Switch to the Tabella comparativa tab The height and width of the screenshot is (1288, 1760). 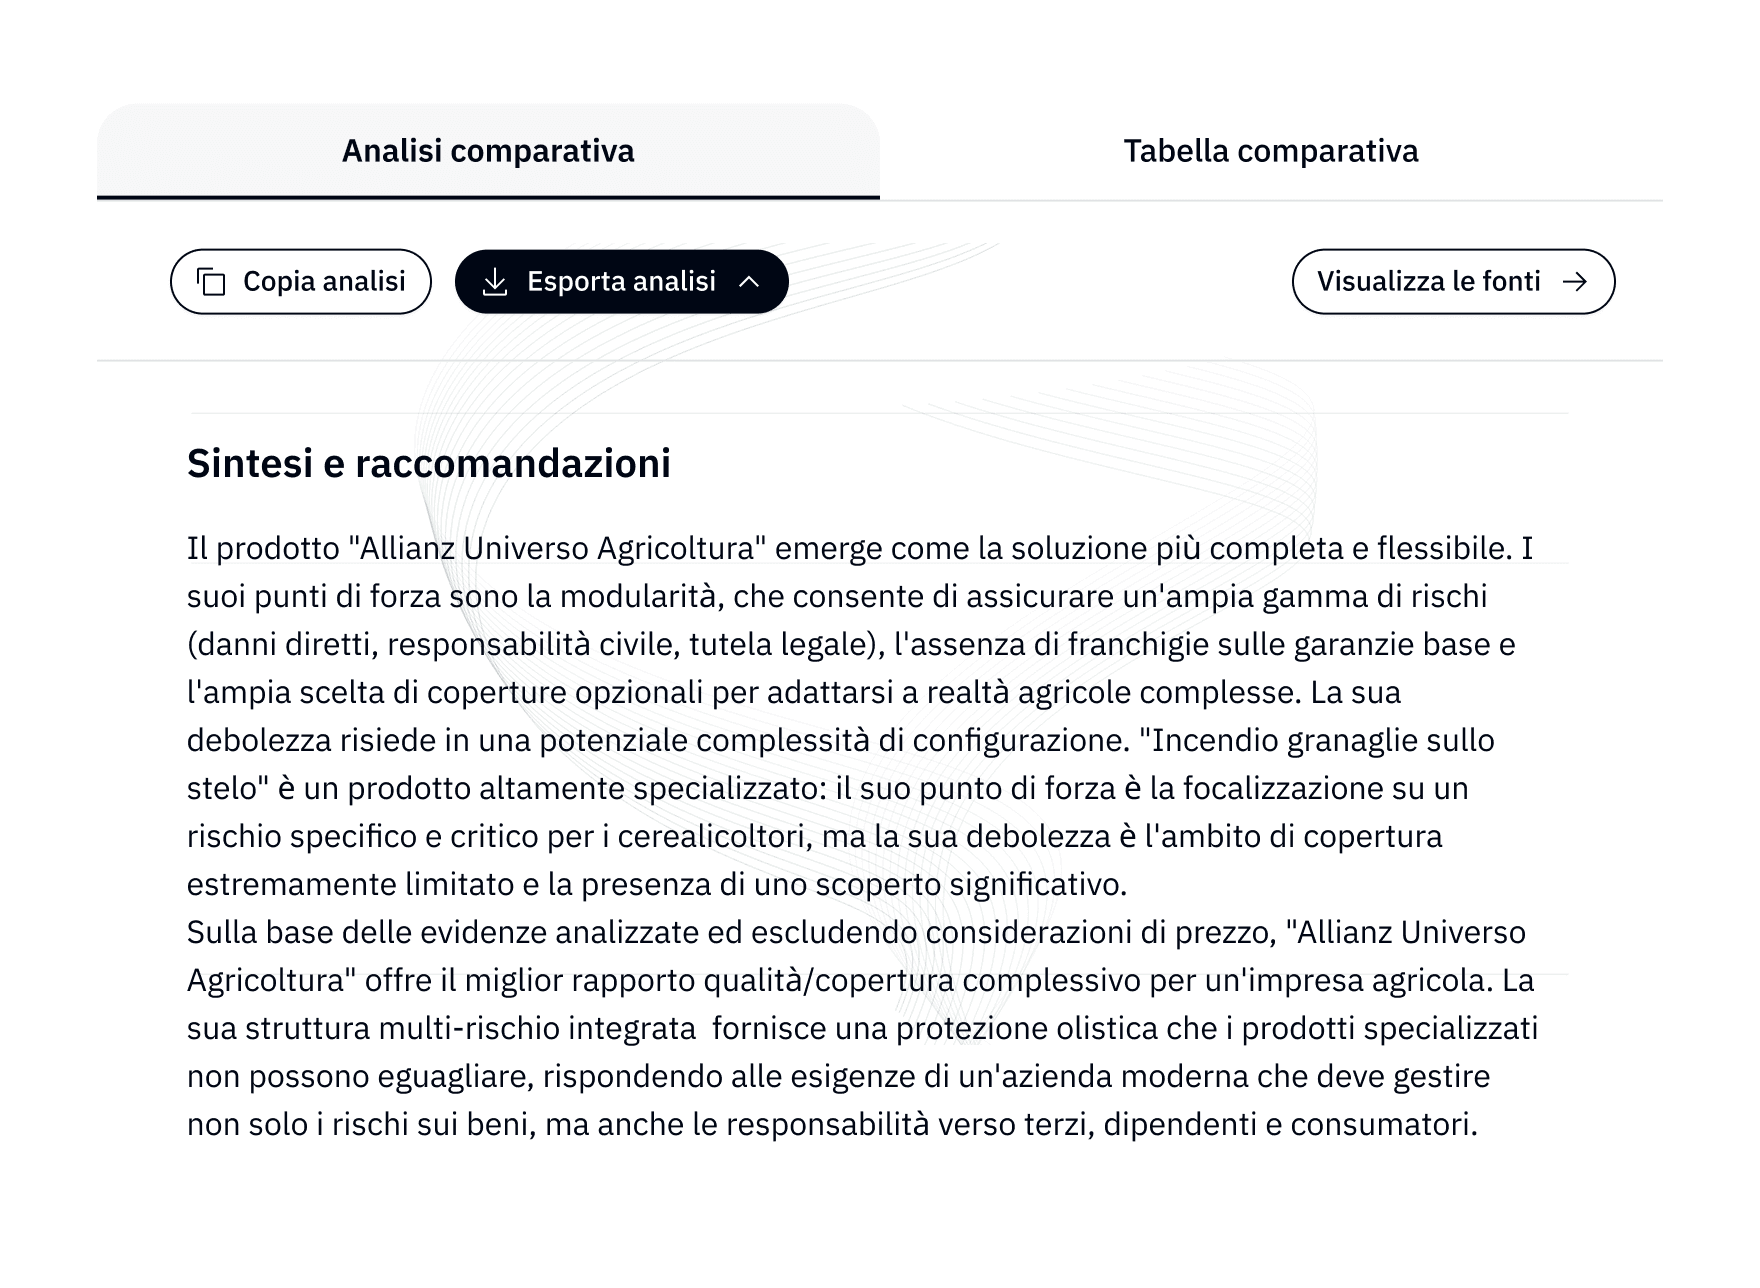click(x=1272, y=151)
